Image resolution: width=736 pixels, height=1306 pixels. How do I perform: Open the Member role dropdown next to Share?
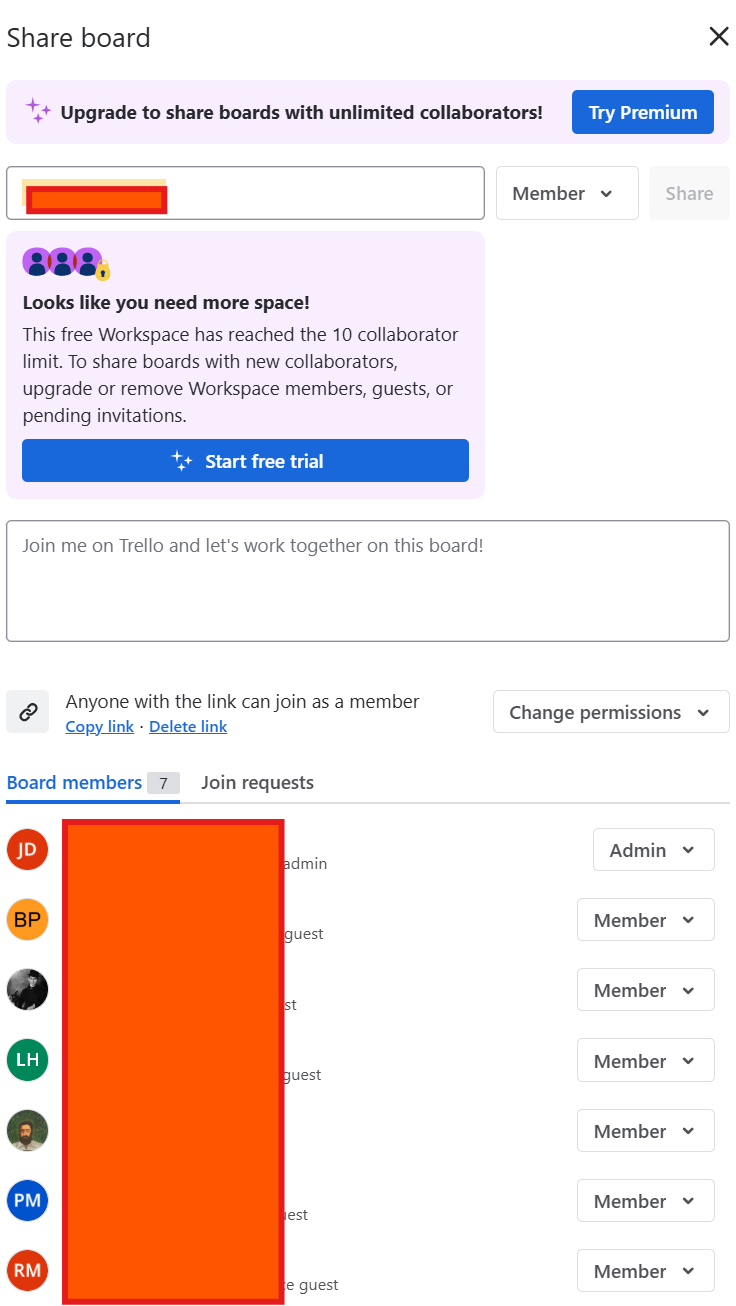[x=567, y=192]
